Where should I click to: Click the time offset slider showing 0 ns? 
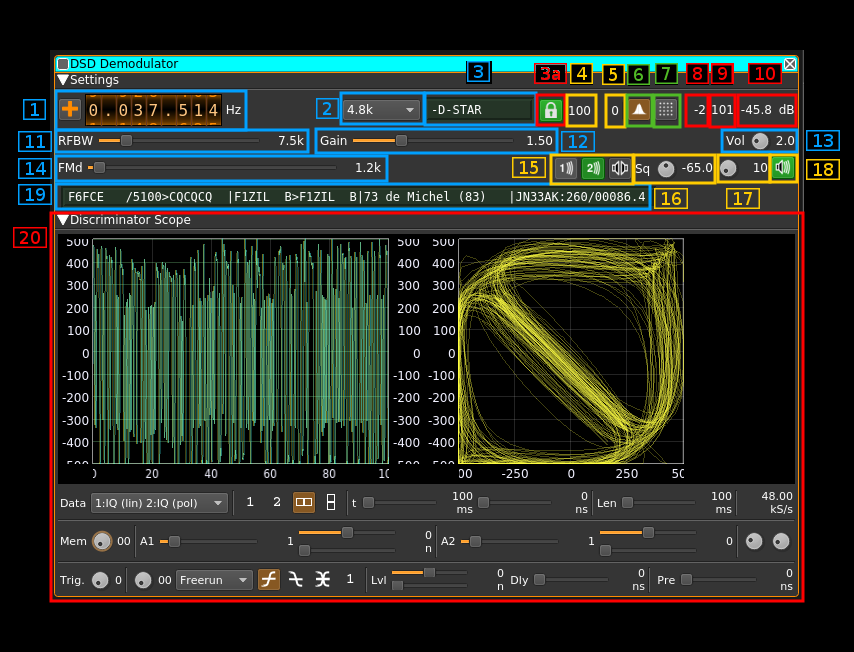click(484, 502)
